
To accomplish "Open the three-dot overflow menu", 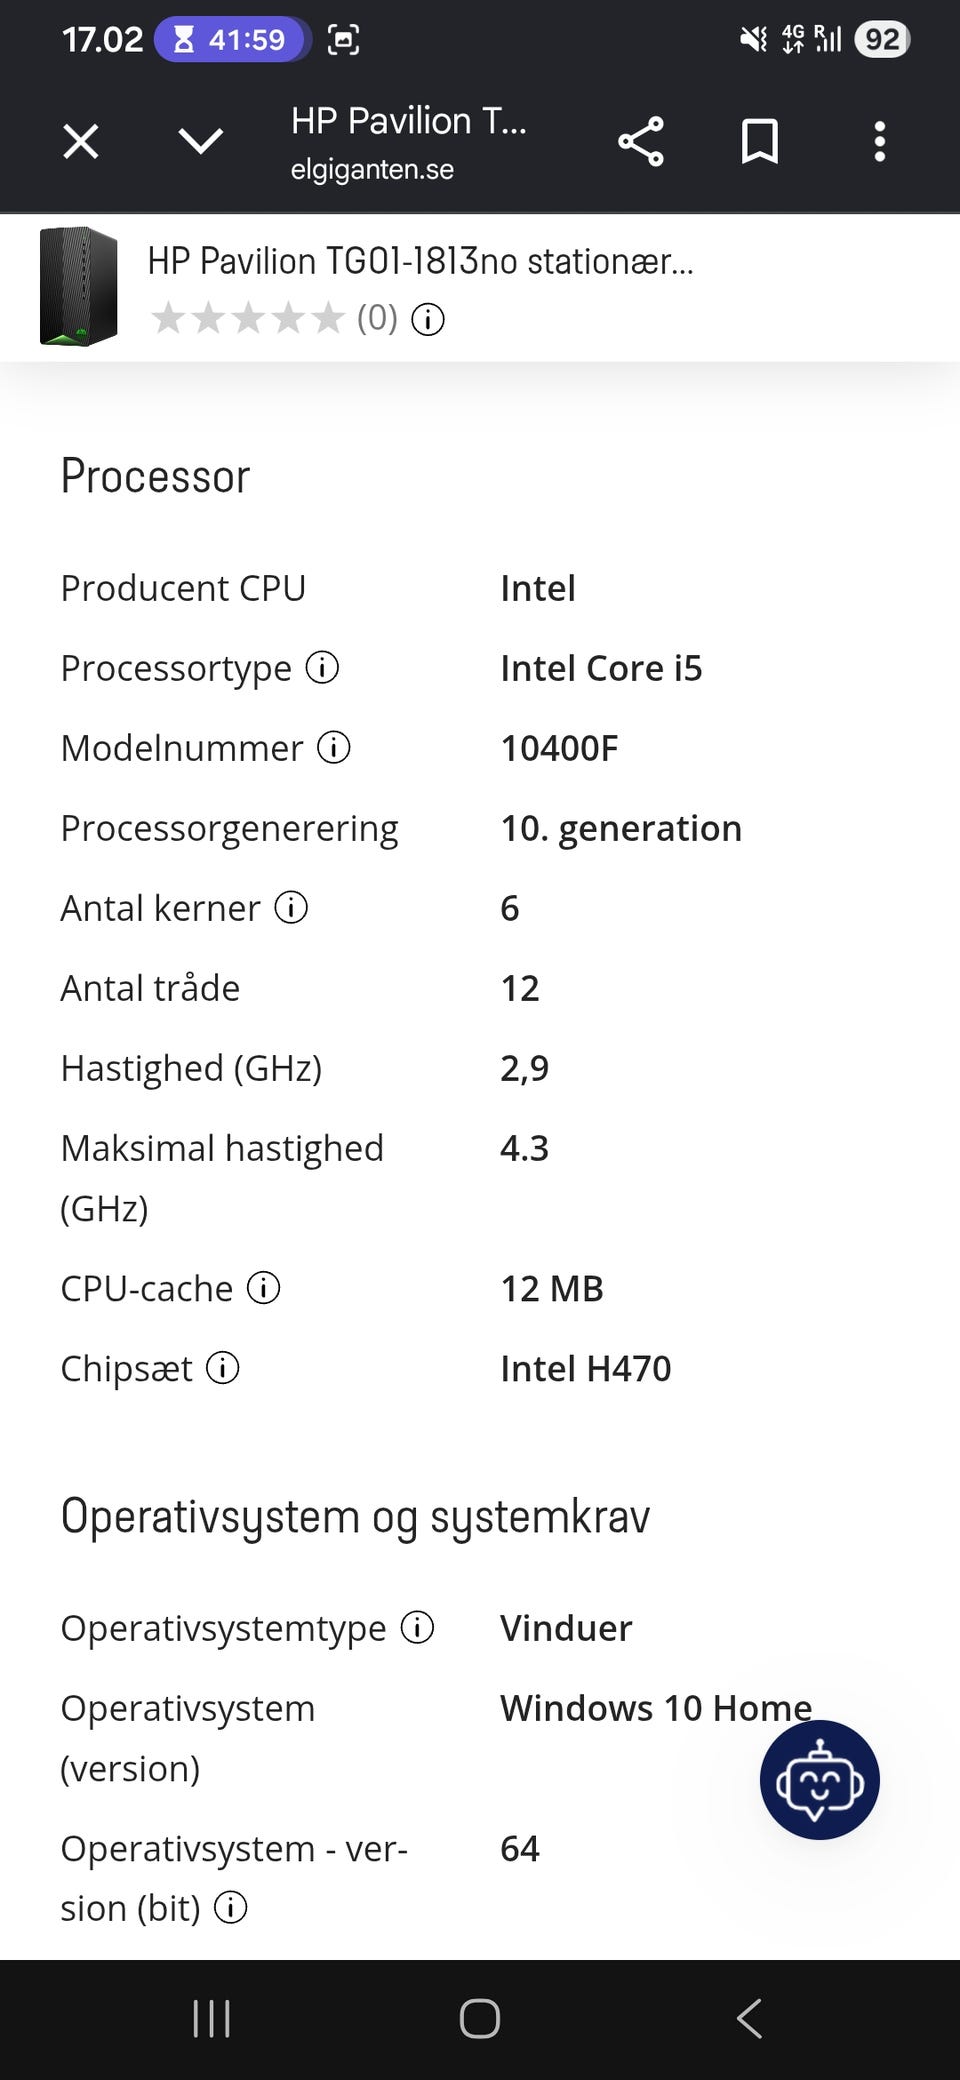I will tap(880, 141).
